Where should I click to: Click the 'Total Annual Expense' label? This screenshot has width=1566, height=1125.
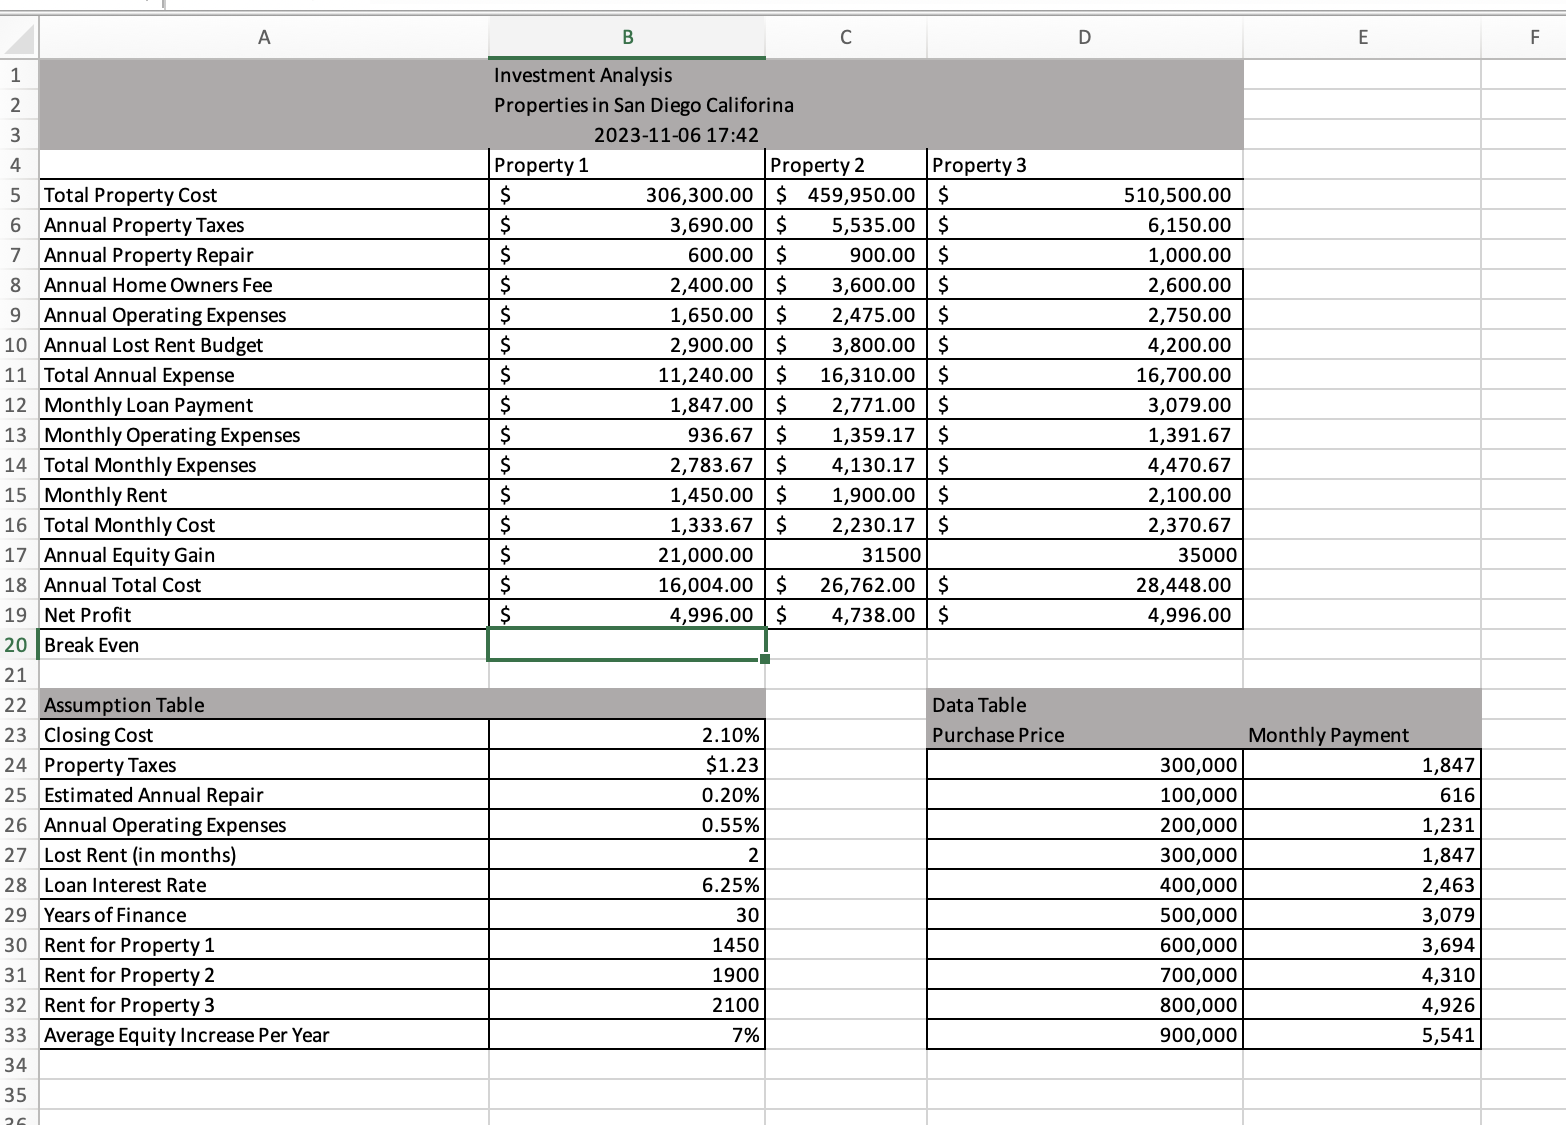point(139,375)
